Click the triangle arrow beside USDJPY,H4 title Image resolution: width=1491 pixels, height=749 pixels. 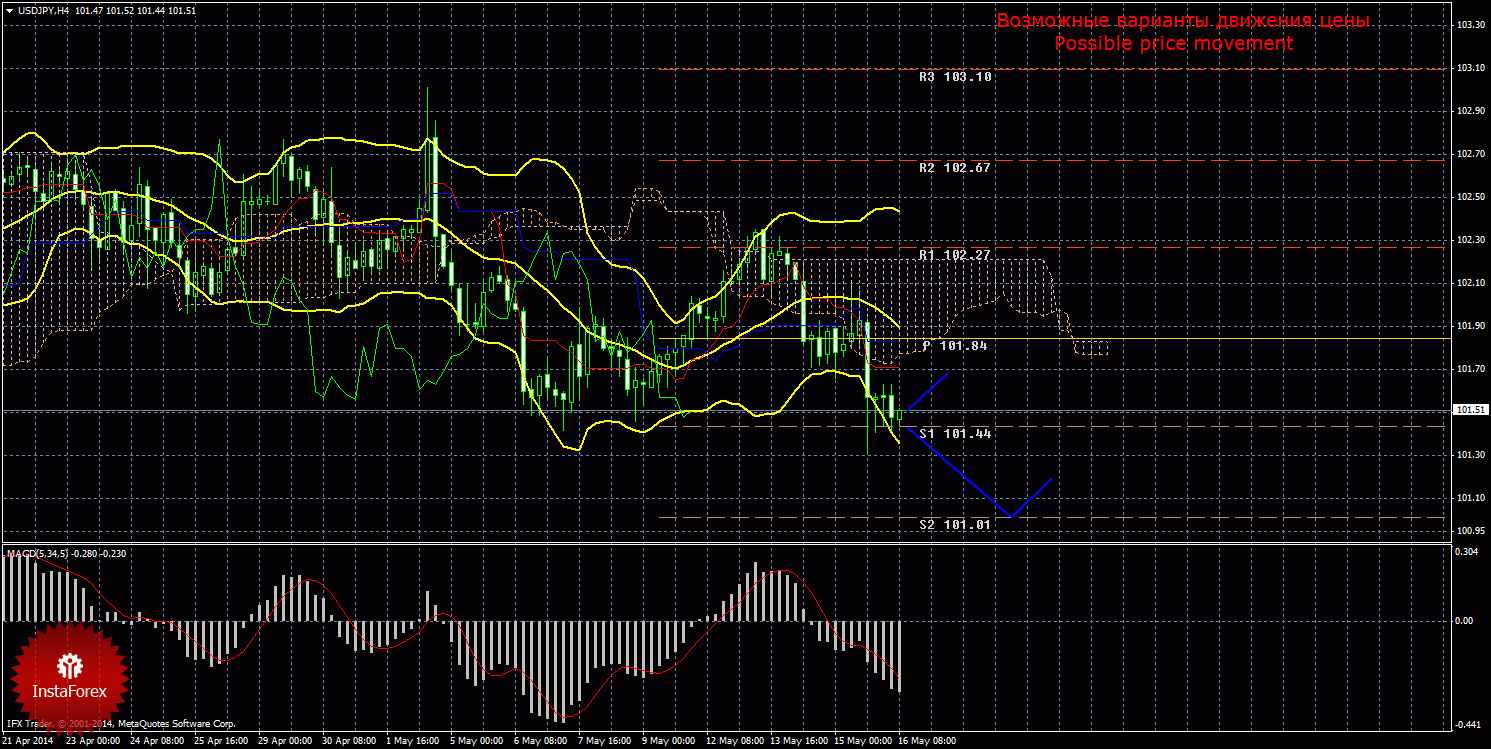point(8,10)
